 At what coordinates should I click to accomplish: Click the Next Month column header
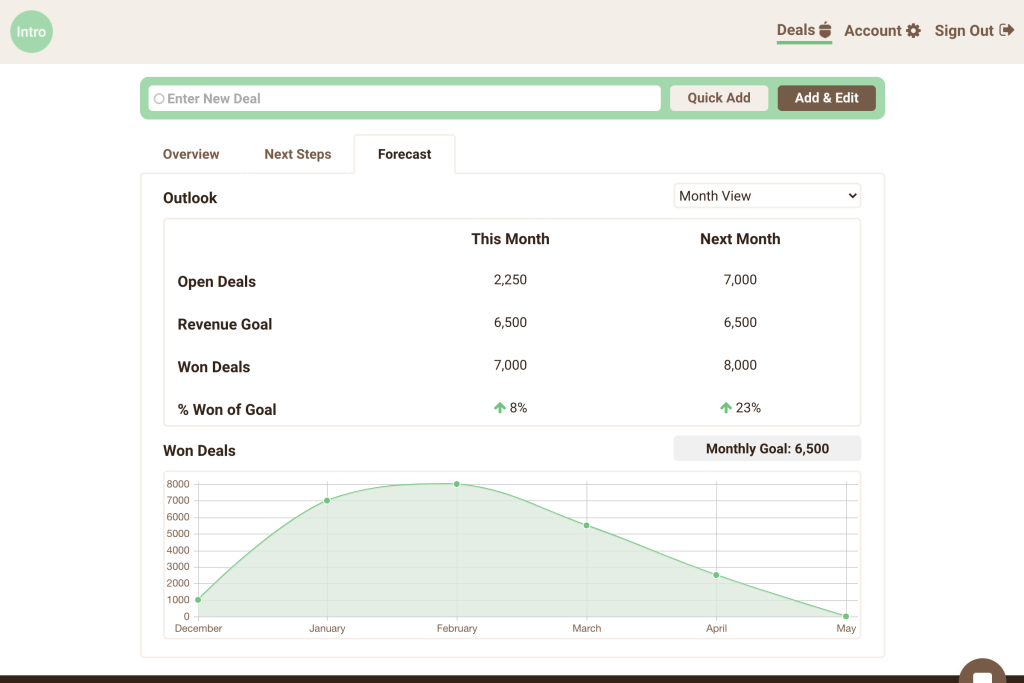[740, 239]
